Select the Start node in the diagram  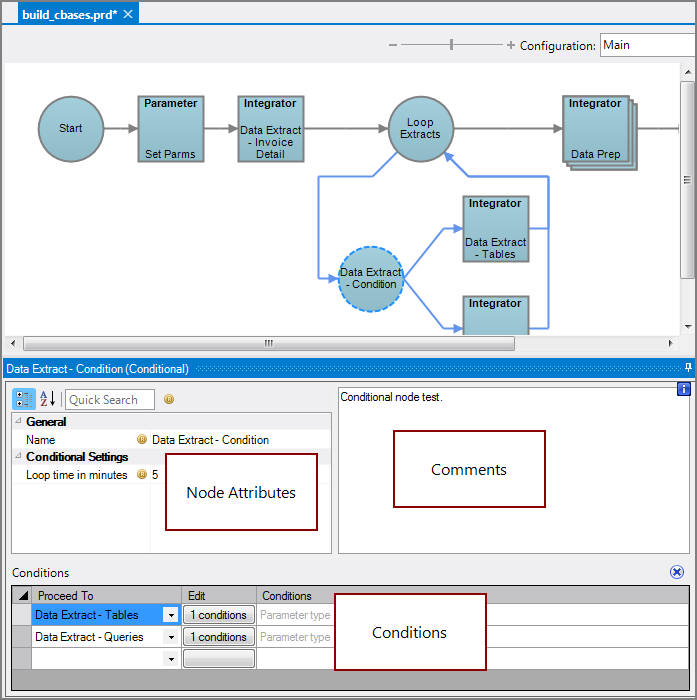pos(71,129)
